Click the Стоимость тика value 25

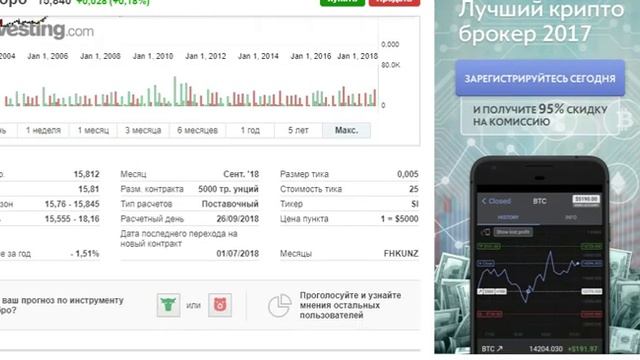click(x=414, y=189)
